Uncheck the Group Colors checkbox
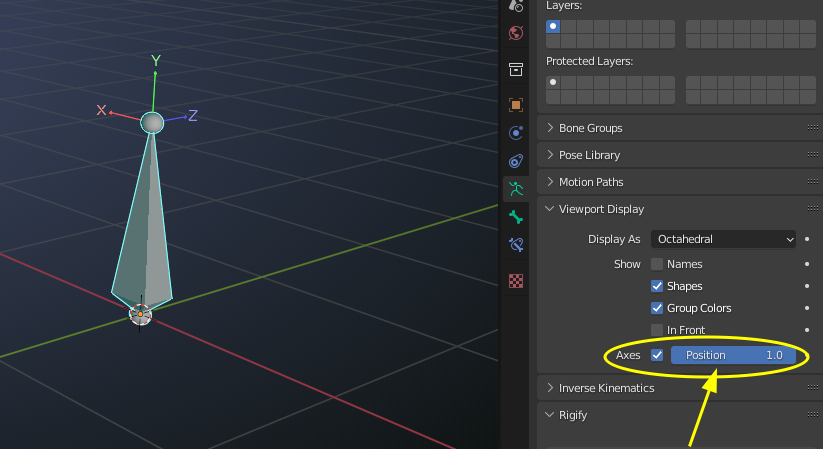Viewport: 823px width, 449px height. [x=657, y=308]
